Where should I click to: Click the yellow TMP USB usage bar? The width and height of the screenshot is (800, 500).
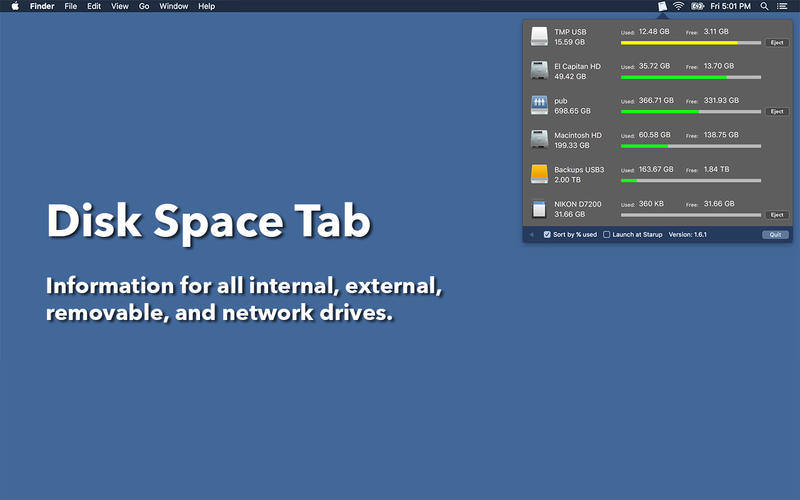pyautogui.click(x=679, y=43)
